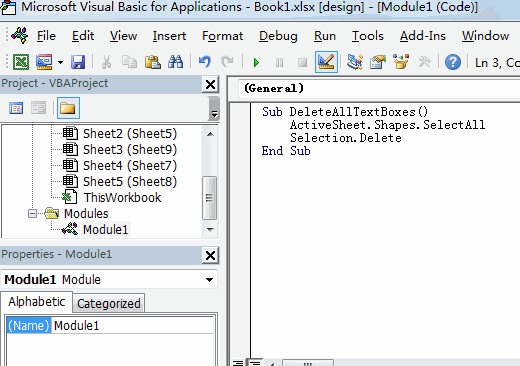Open the Insert UserForm dropdown arrow

click(x=60, y=62)
